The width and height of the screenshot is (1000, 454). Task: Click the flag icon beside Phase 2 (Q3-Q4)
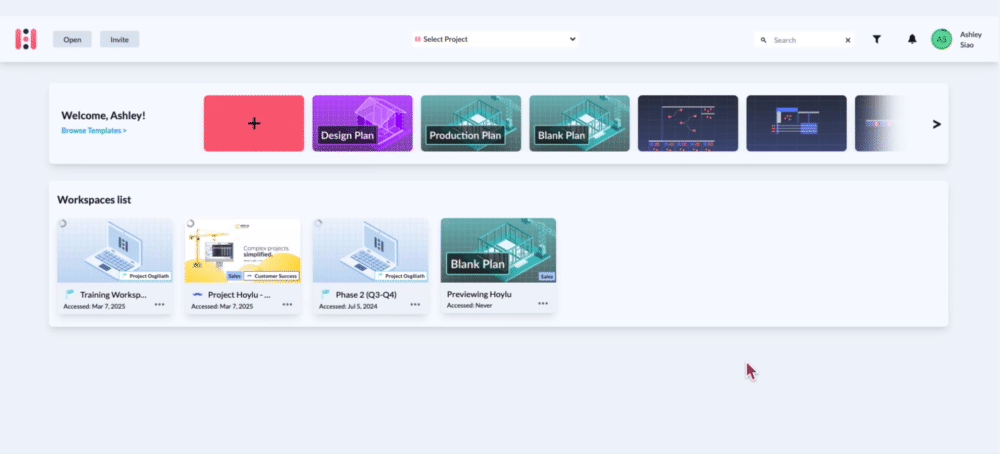[x=325, y=295]
